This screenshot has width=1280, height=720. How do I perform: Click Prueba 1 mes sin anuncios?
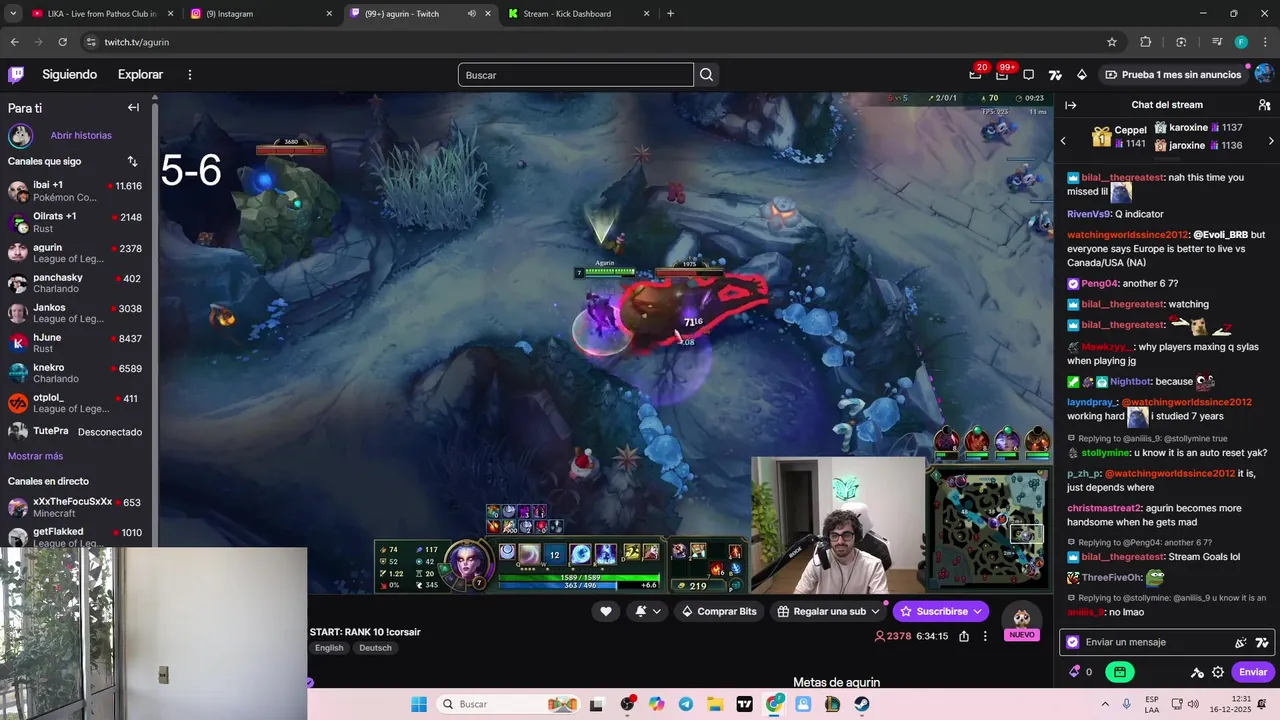(x=1172, y=75)
